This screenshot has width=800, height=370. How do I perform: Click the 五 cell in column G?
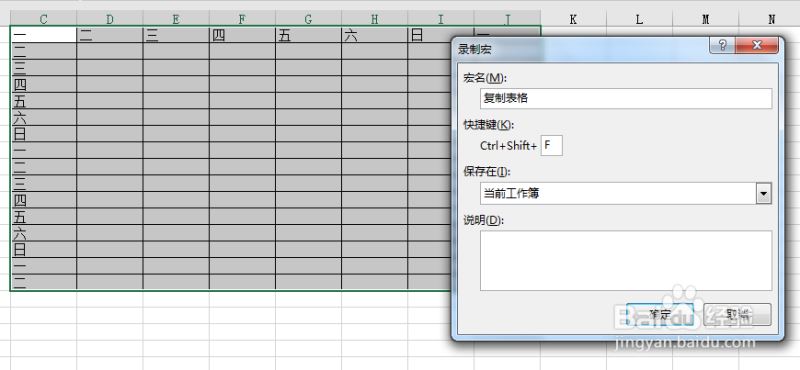coord(308,35)
